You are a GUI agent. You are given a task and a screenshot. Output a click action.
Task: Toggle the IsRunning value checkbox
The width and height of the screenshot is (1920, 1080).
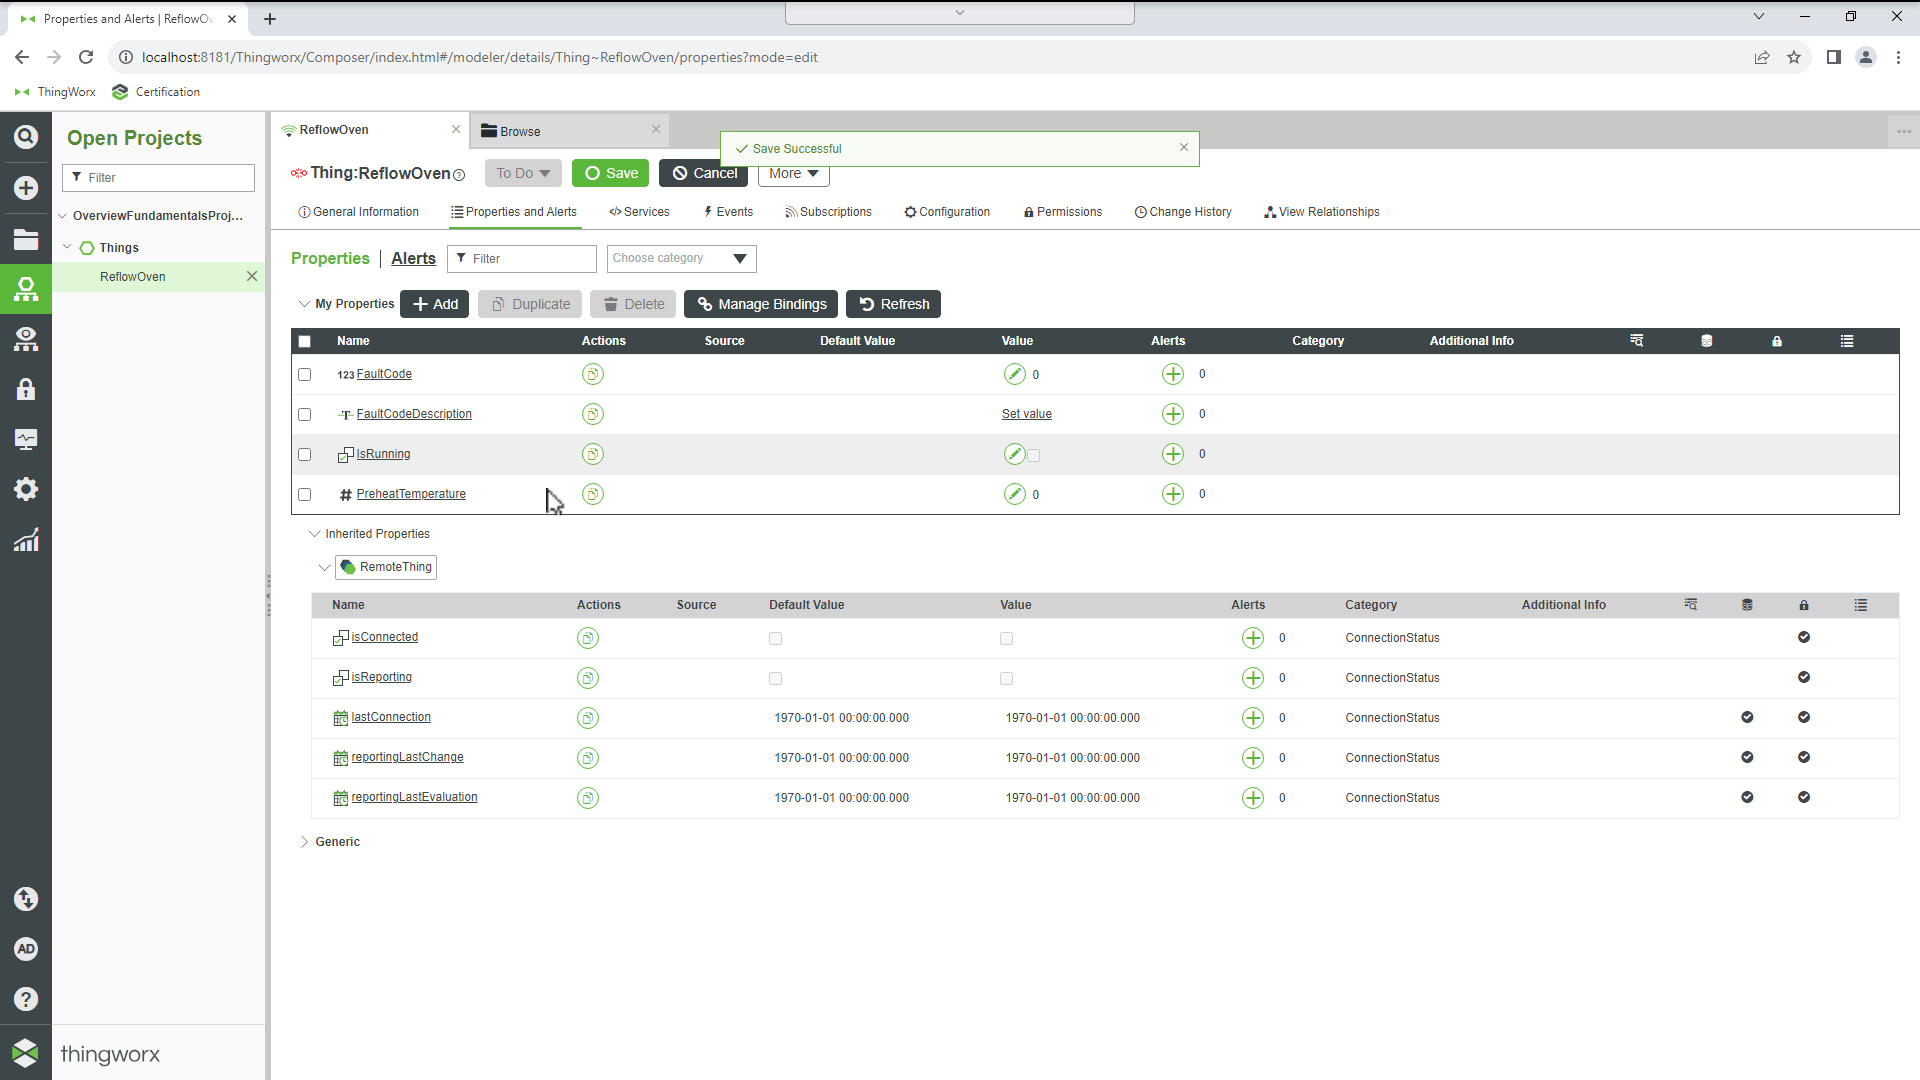[x=1034, y=455]
